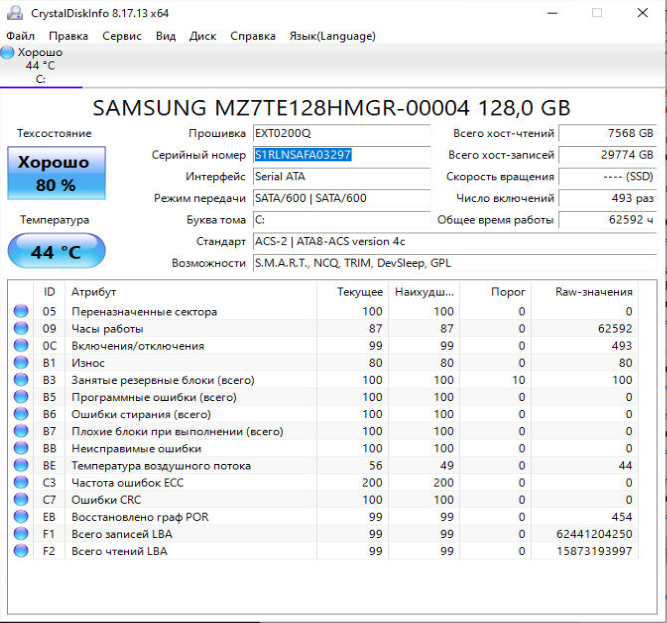667x623 pixels.
Task: Click status orb for Плохие блоки при выполнении row
Action: pos(21,431)
